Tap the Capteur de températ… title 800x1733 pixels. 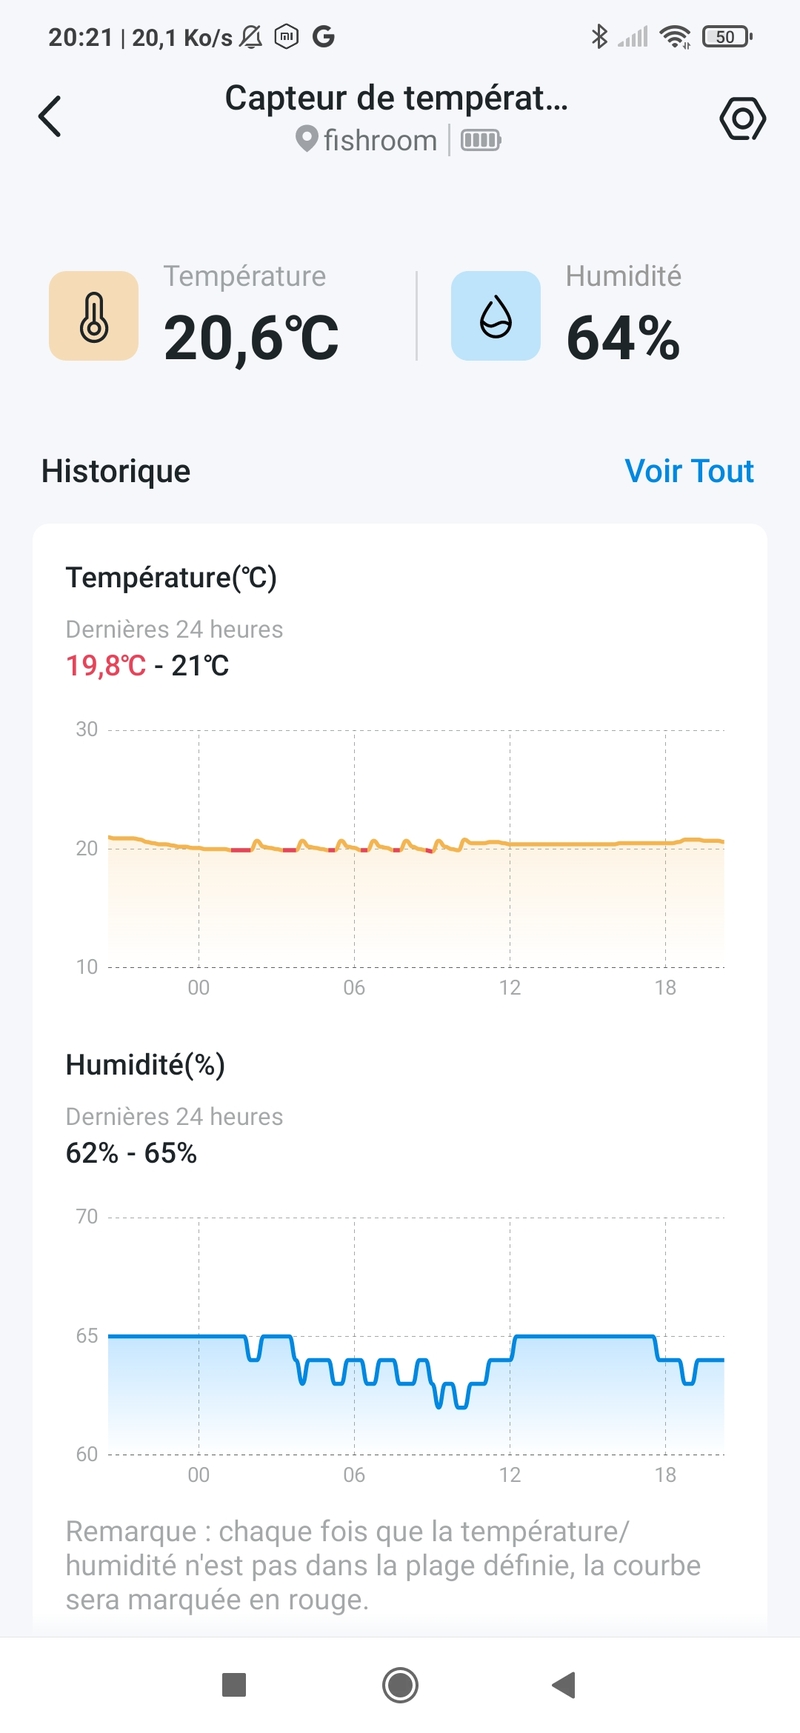396,98
